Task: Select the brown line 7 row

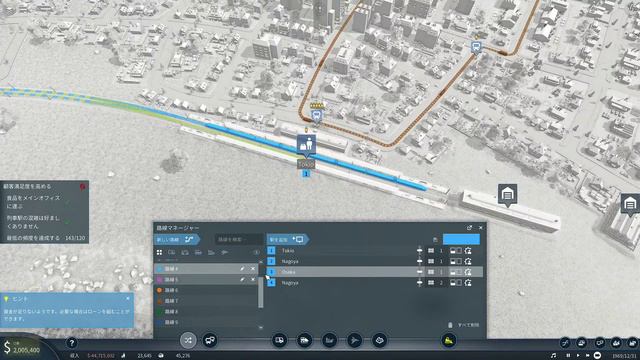Action: point(206,301)
